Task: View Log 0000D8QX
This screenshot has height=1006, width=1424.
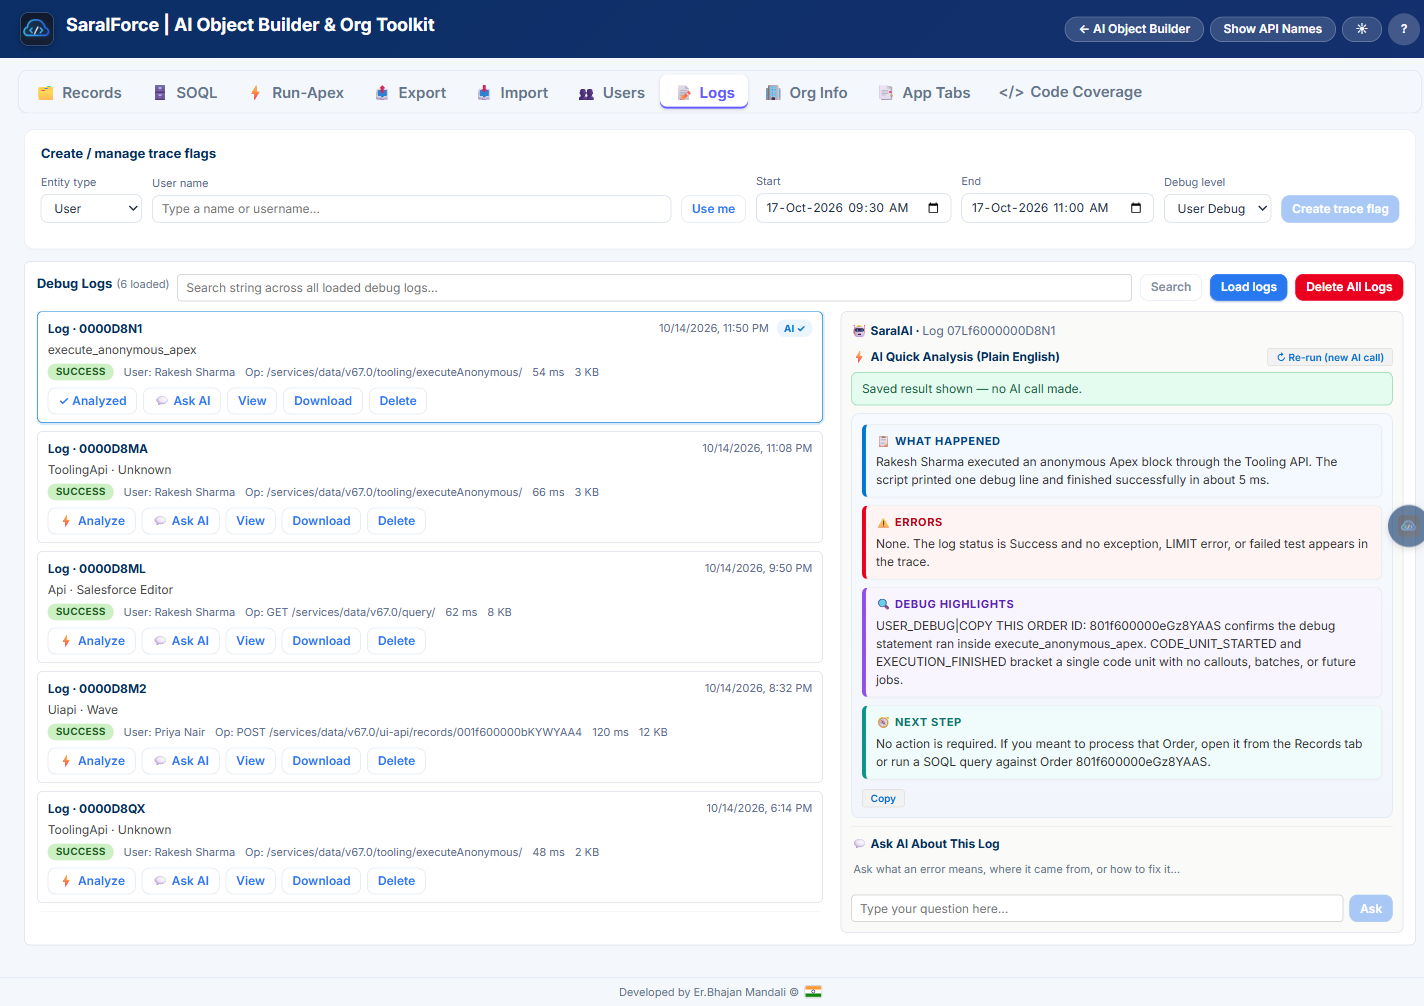Action: point(250,881)
